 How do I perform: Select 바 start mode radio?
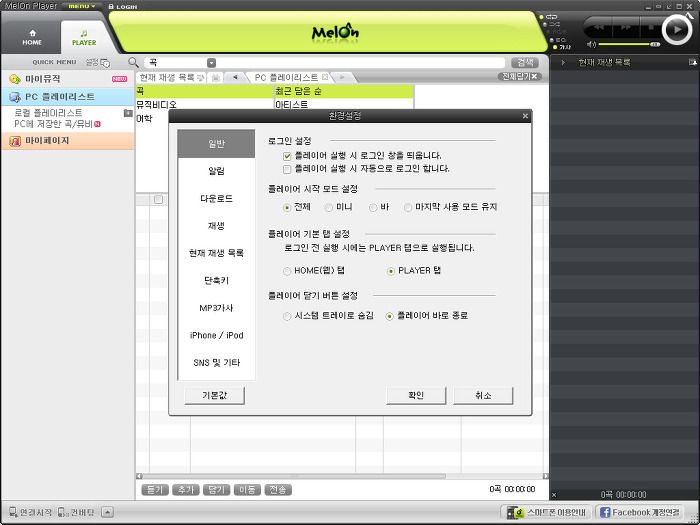click(x=373, y=208)
